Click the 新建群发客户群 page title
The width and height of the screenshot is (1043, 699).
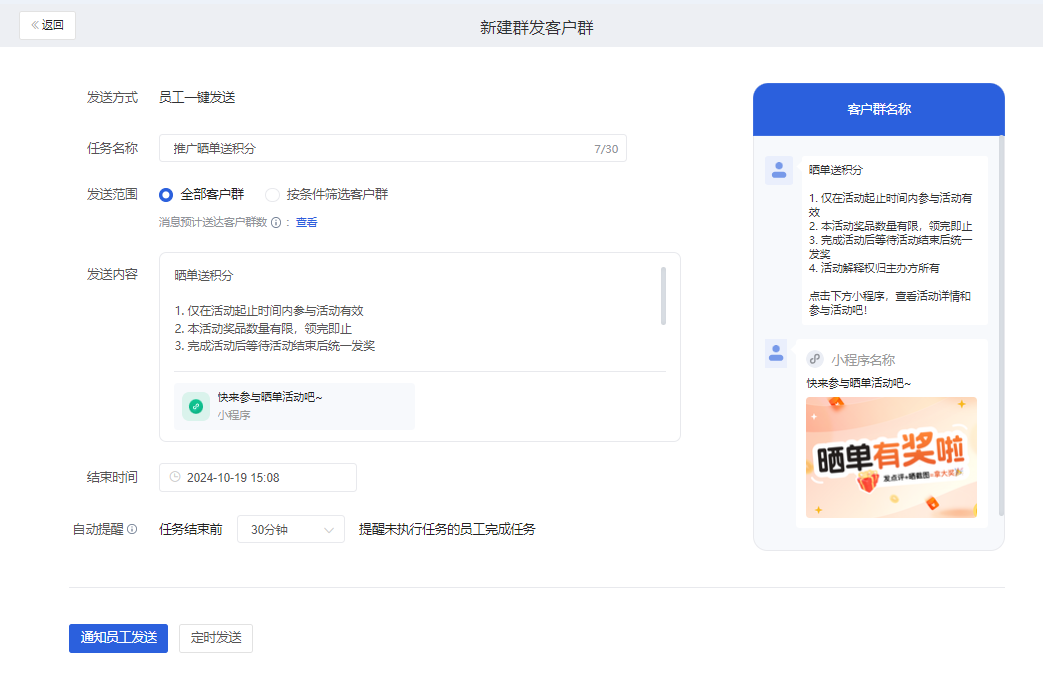point(537,27)
